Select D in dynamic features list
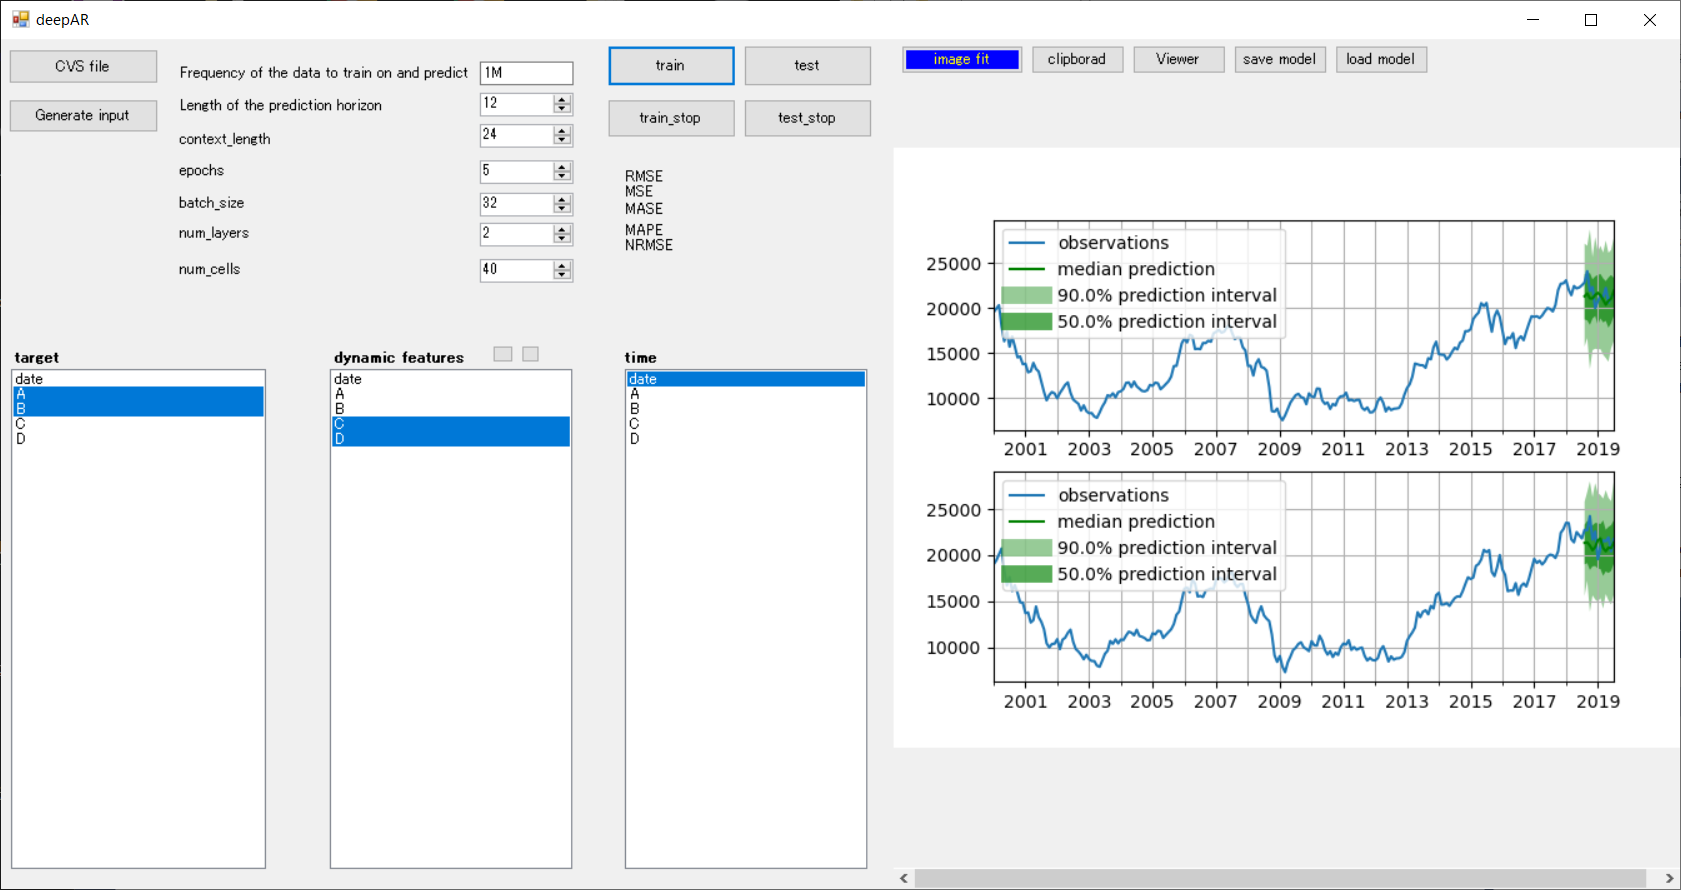 [x=451, y=439]
